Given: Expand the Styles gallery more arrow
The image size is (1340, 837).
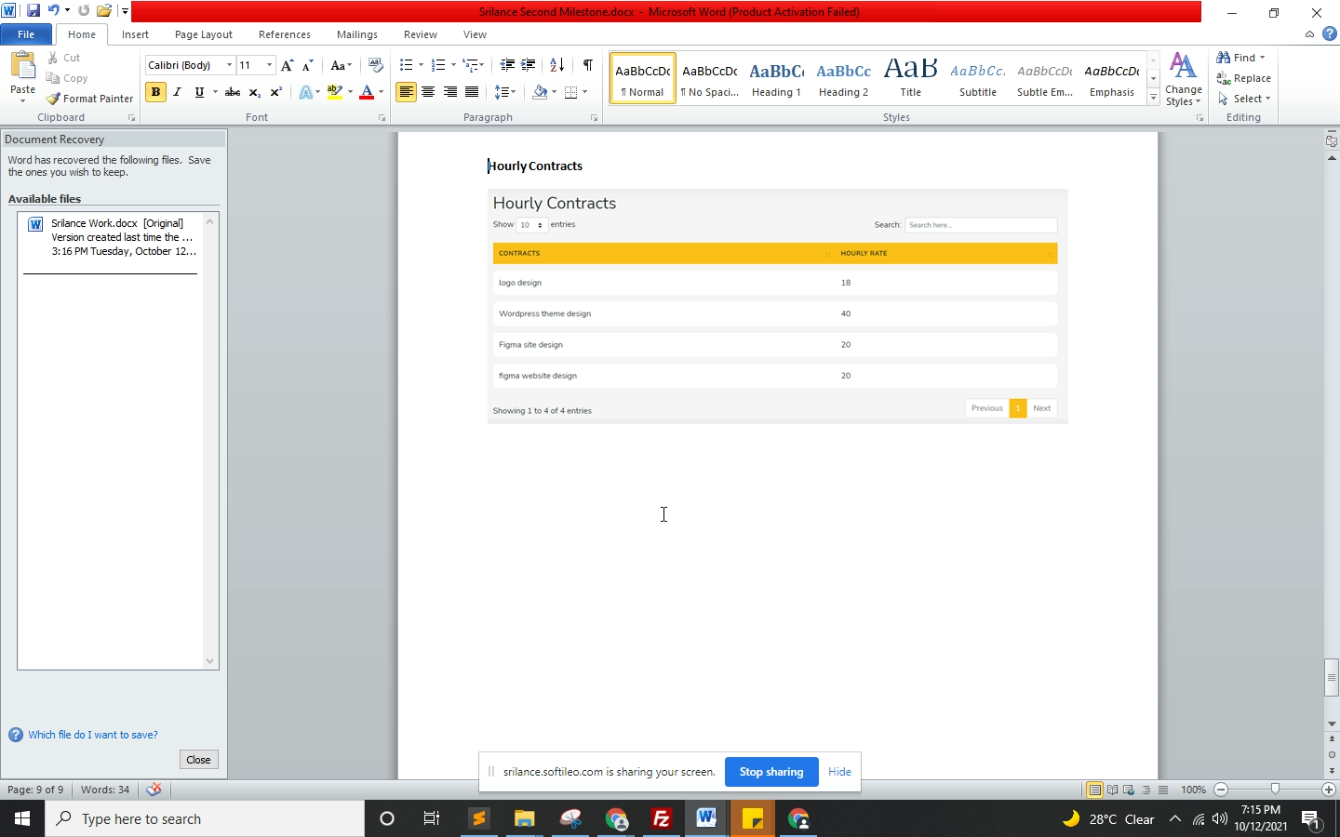Looking at the screenshot, I should click(x=1153, y=98).
